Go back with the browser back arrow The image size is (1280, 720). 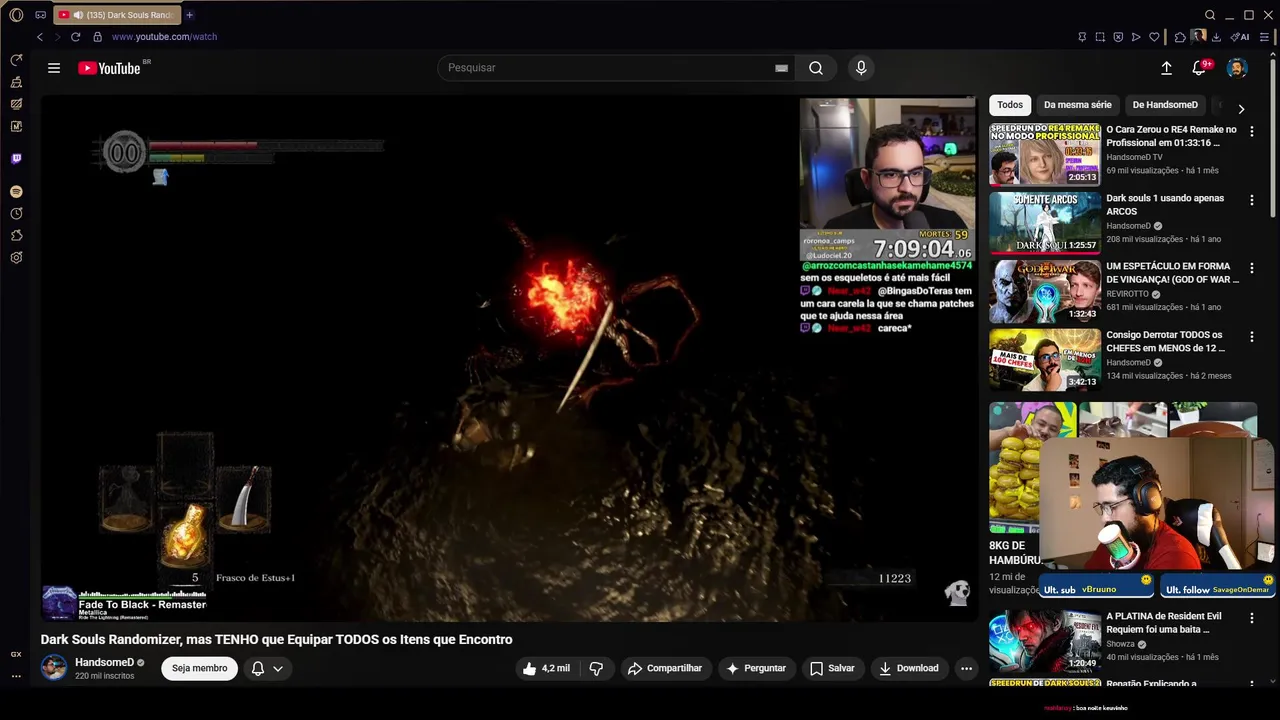[40, 37]
